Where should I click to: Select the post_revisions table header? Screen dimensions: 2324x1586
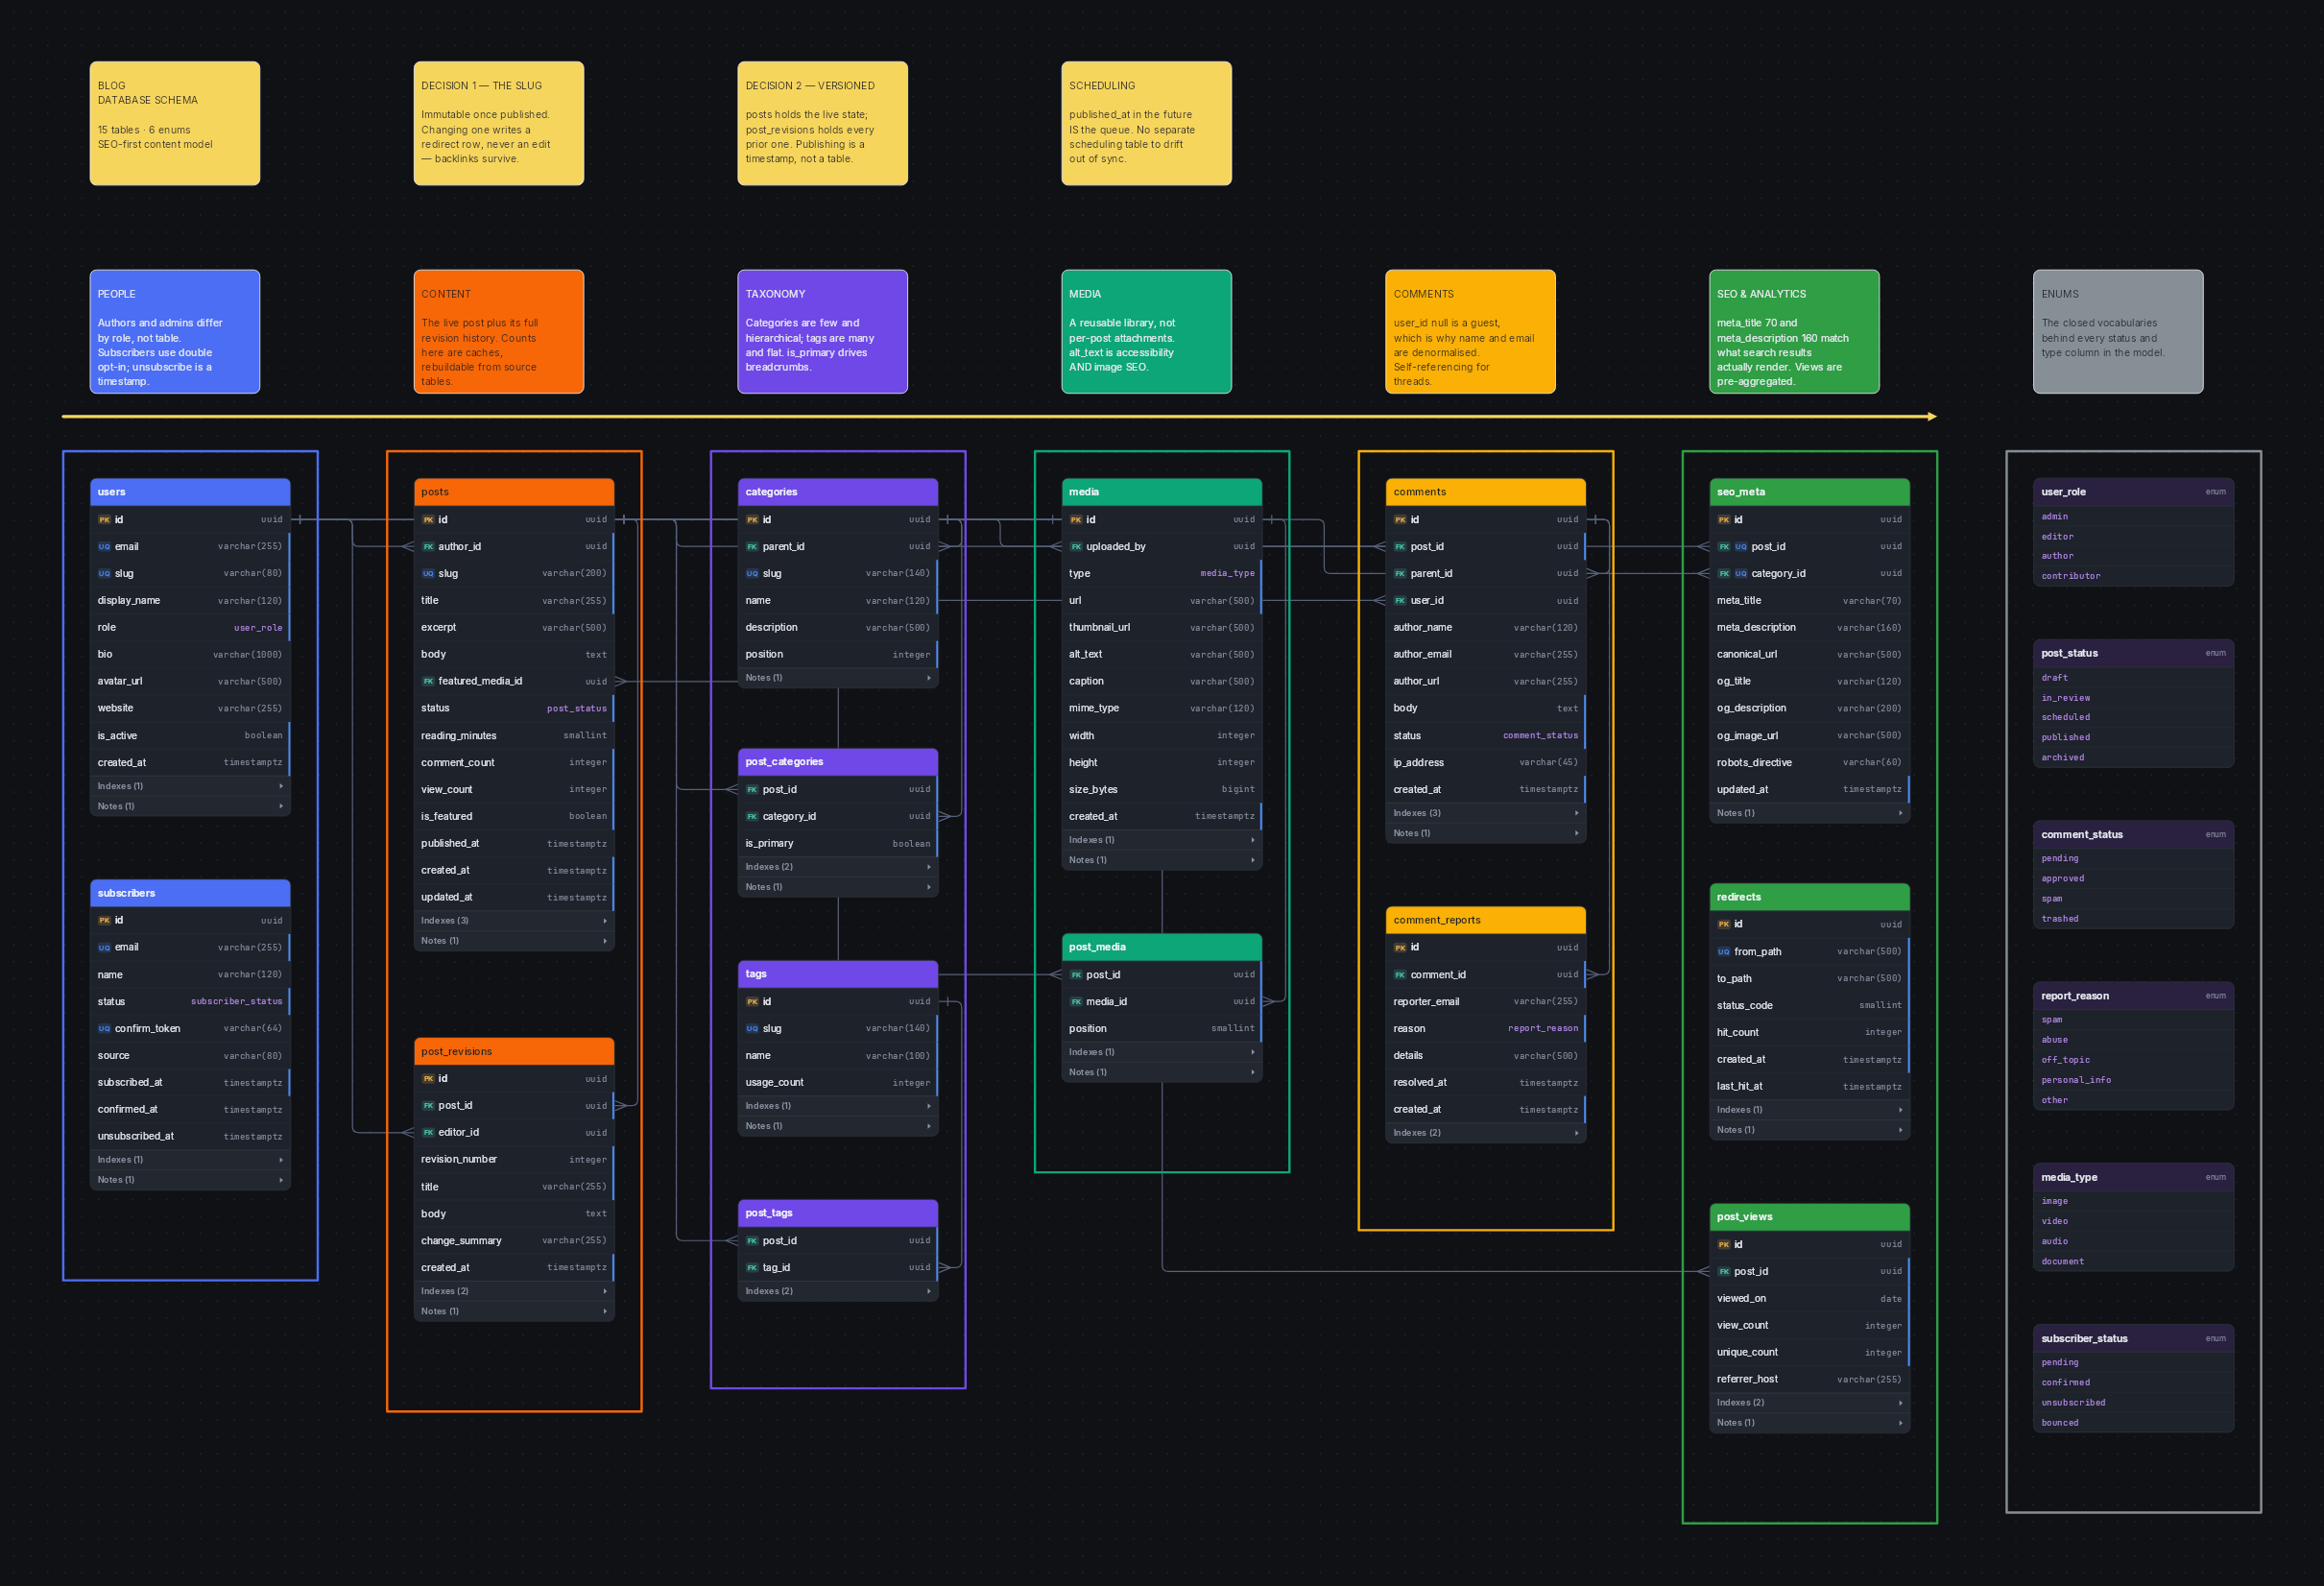click(x=514, y=1052)
